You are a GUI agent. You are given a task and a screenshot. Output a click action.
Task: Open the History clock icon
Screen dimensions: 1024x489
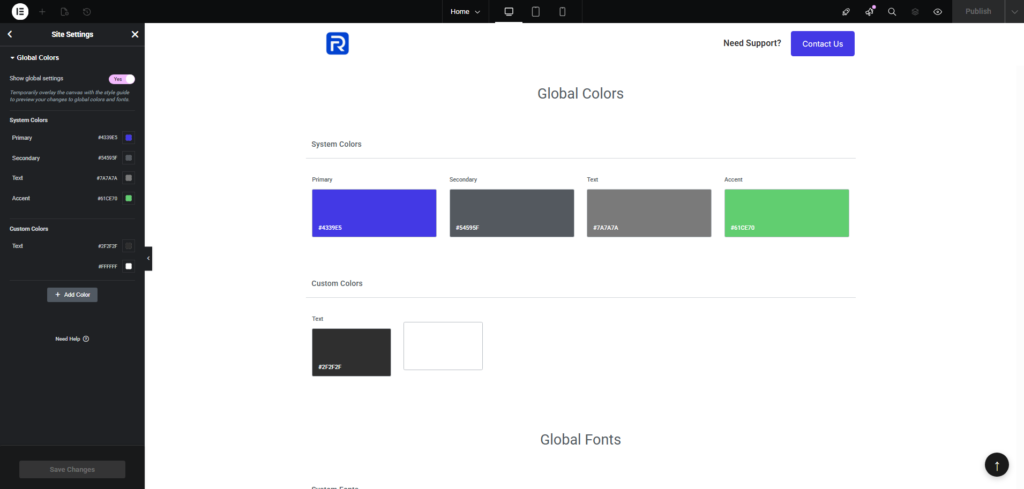tap(87, 12)
